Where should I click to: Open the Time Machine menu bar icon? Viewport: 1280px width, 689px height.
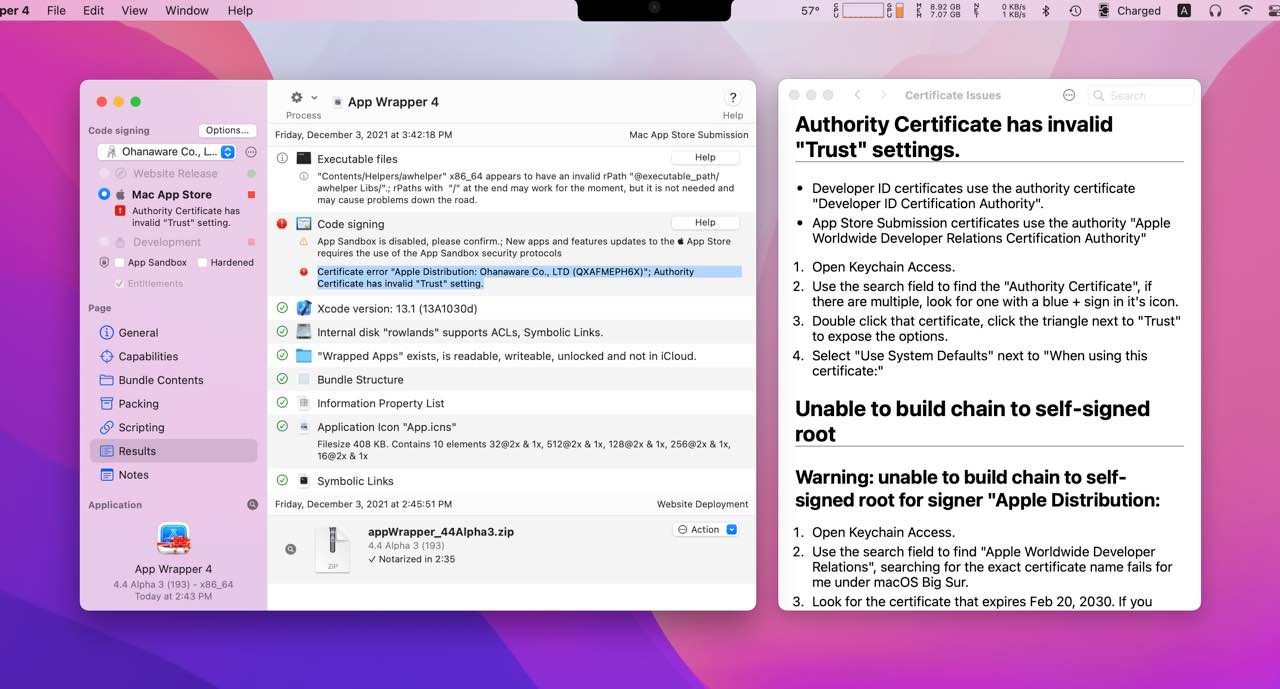1075,11
